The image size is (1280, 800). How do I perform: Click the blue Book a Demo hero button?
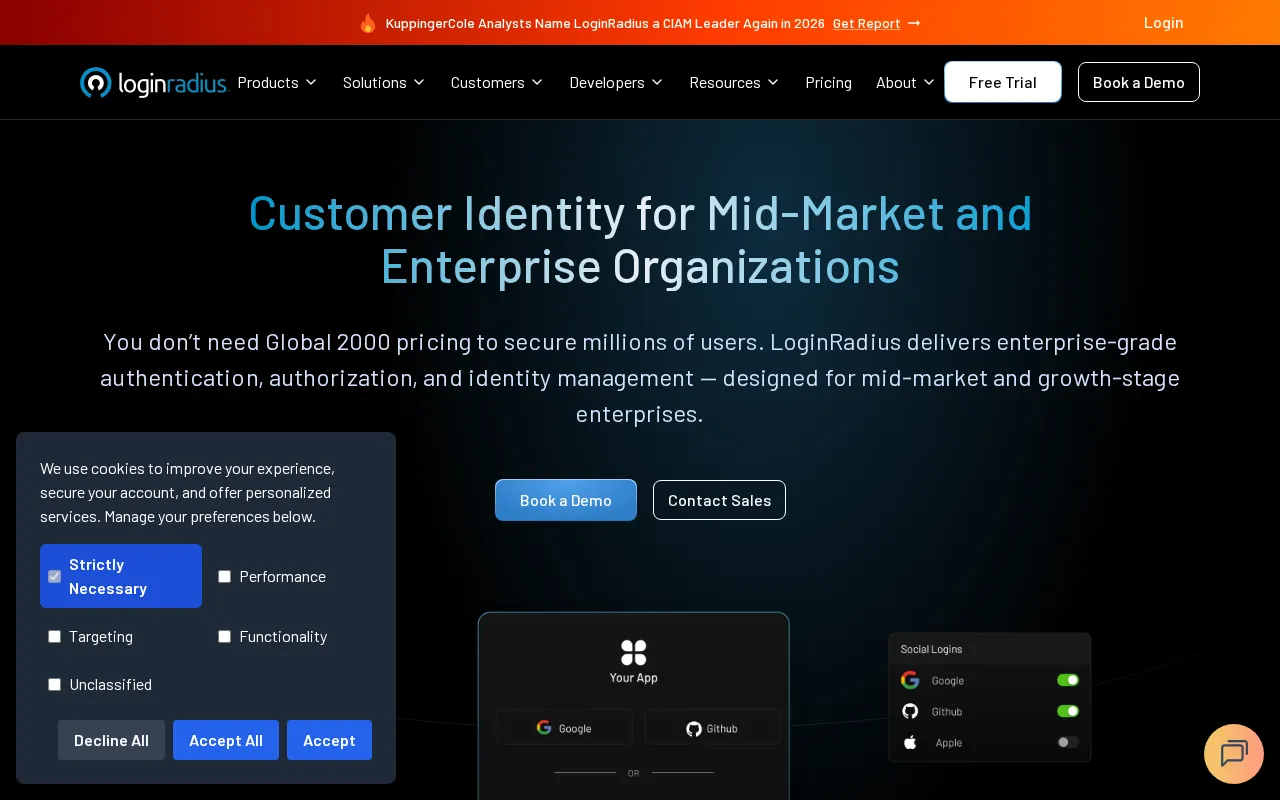566,500
